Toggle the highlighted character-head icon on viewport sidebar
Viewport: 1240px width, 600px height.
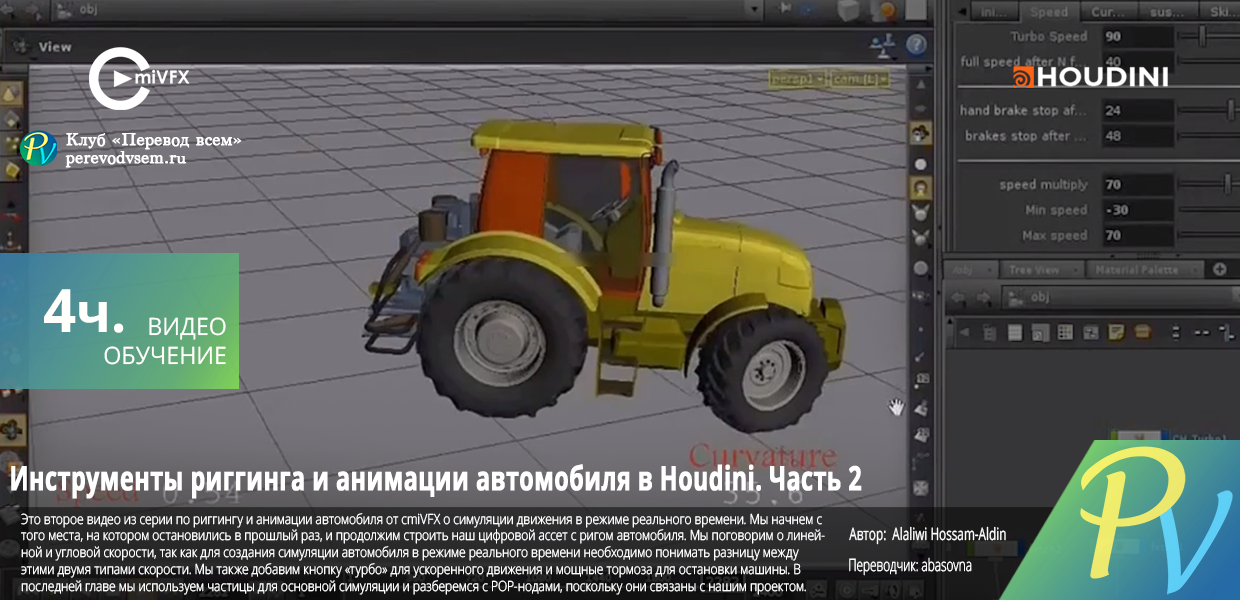920,187
